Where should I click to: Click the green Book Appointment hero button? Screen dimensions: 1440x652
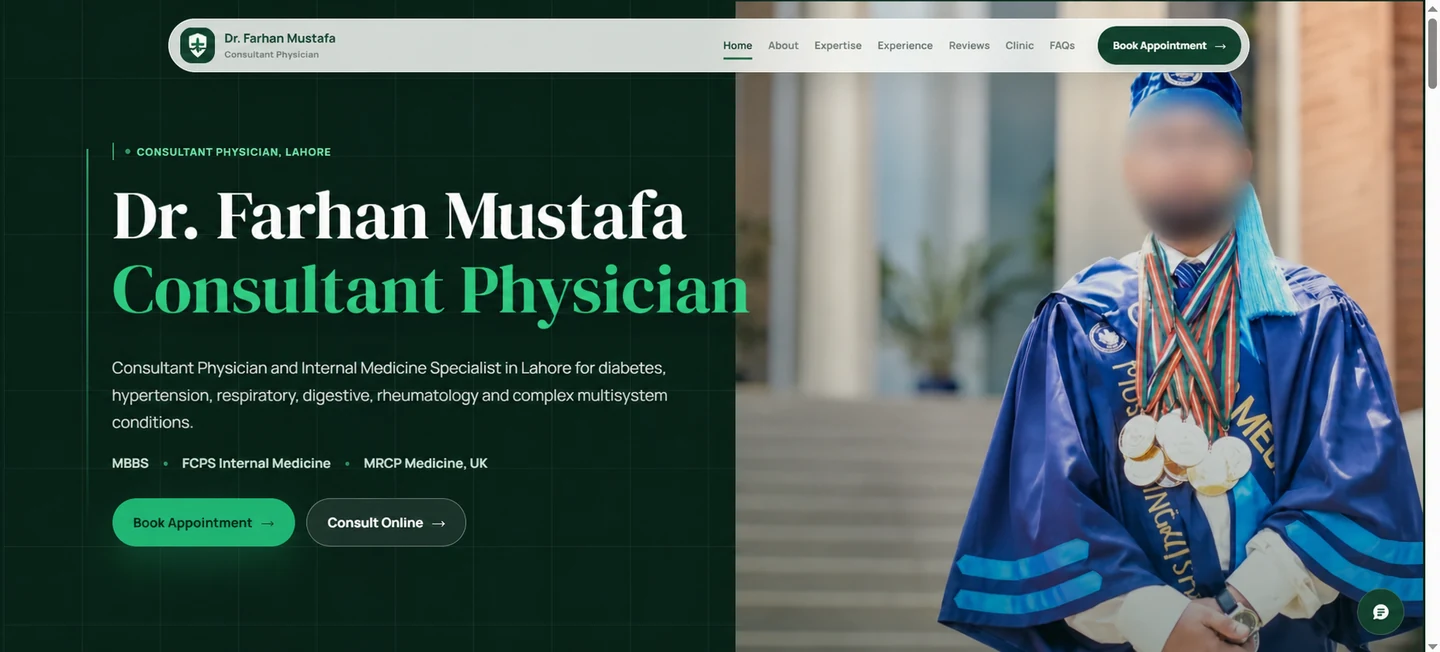coord(203,522)
